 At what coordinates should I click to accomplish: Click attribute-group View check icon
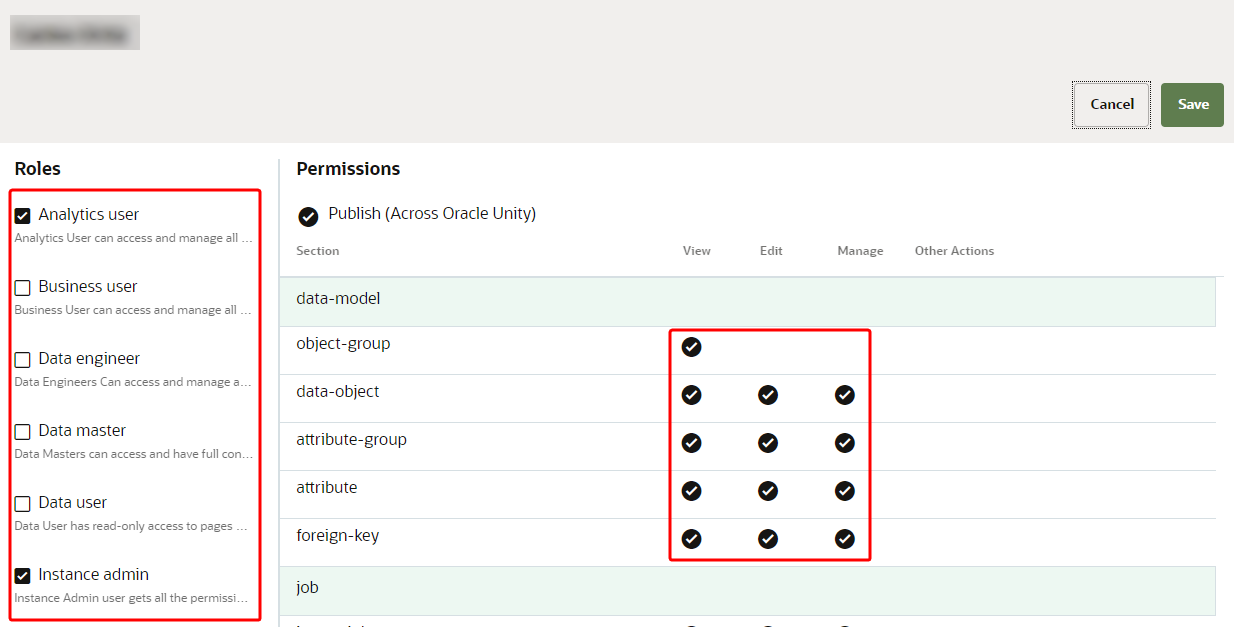point(691,443)
